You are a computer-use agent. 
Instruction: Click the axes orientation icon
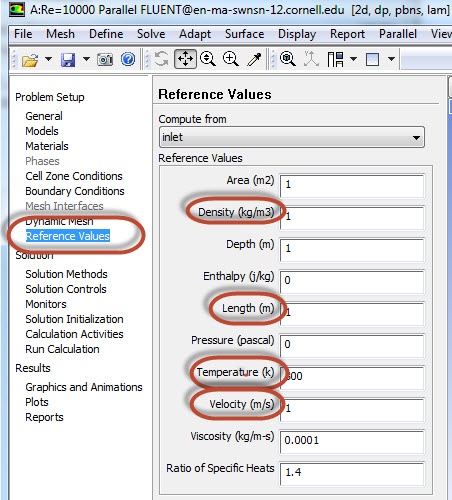311,59
